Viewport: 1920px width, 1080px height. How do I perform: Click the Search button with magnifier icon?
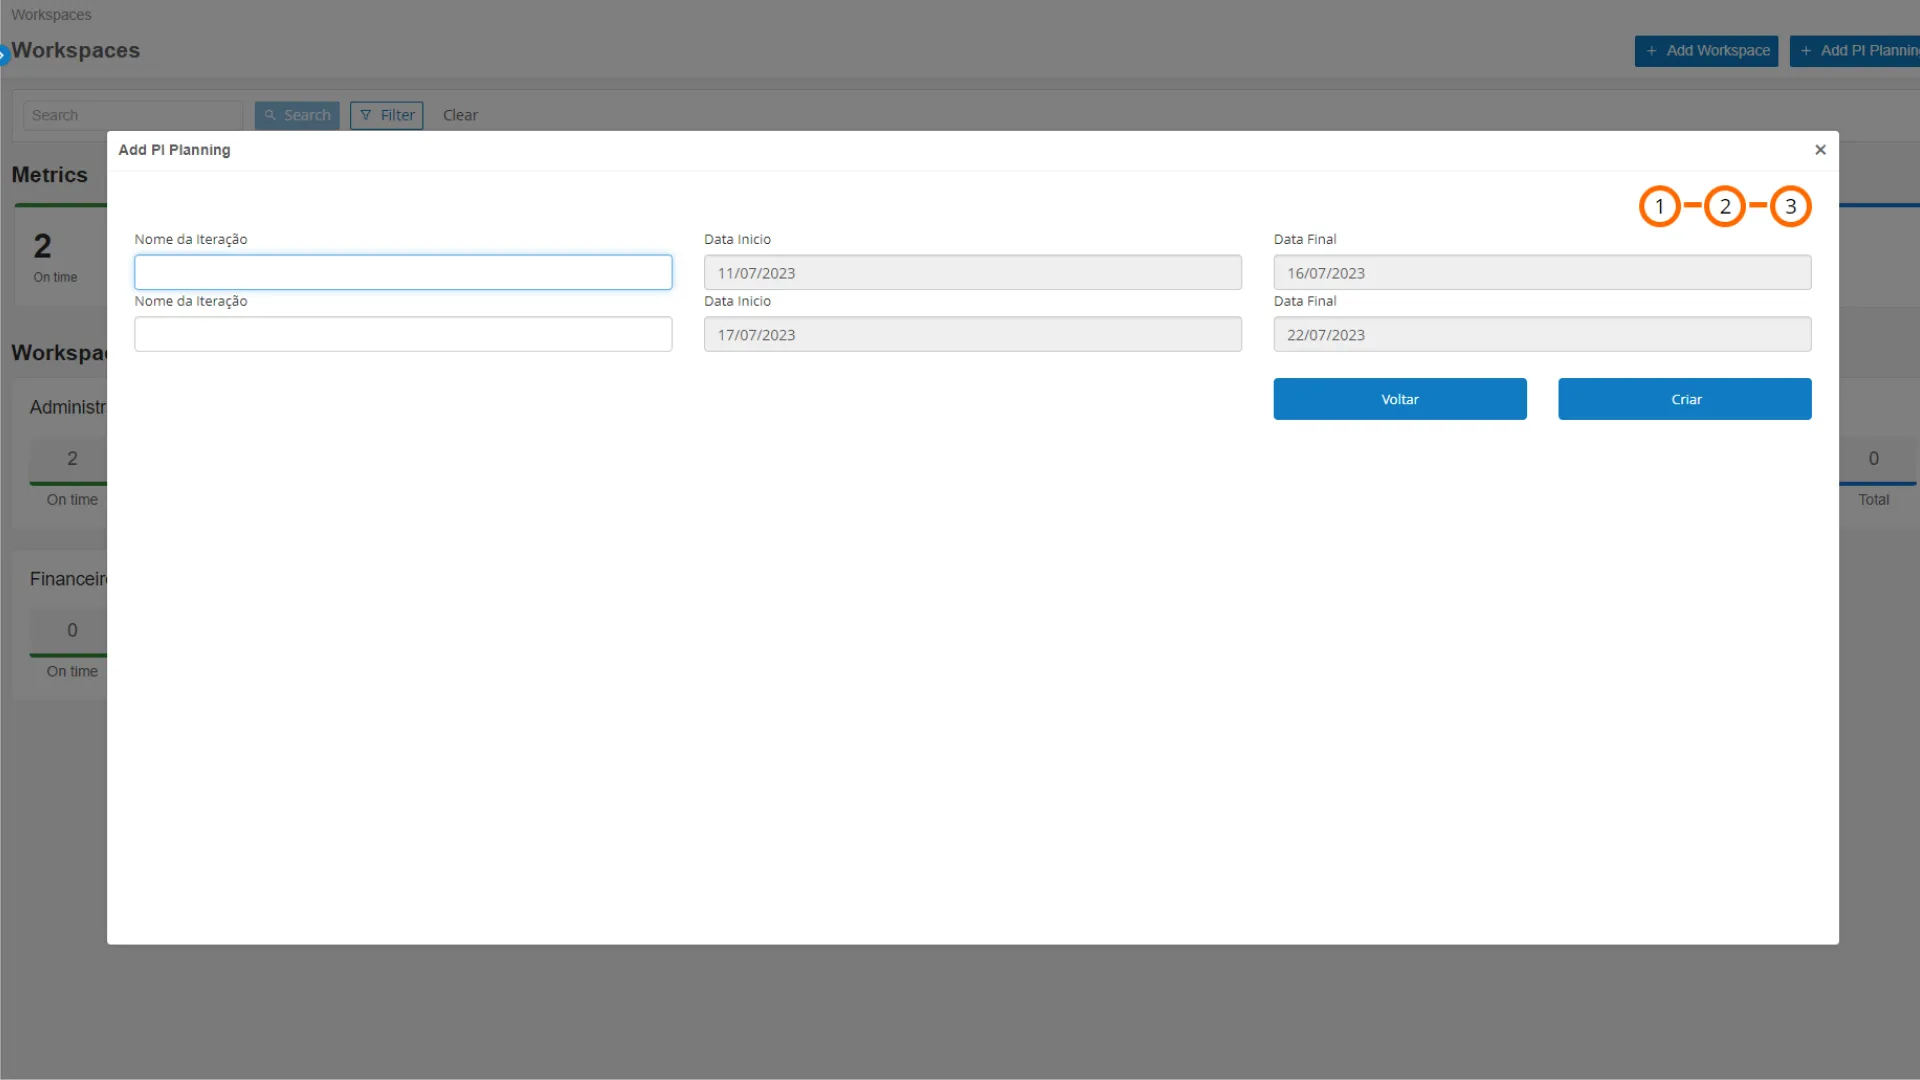[297, 115]
